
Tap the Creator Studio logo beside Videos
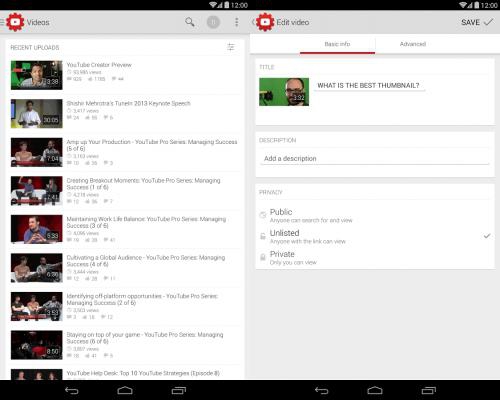click(15, 22)
